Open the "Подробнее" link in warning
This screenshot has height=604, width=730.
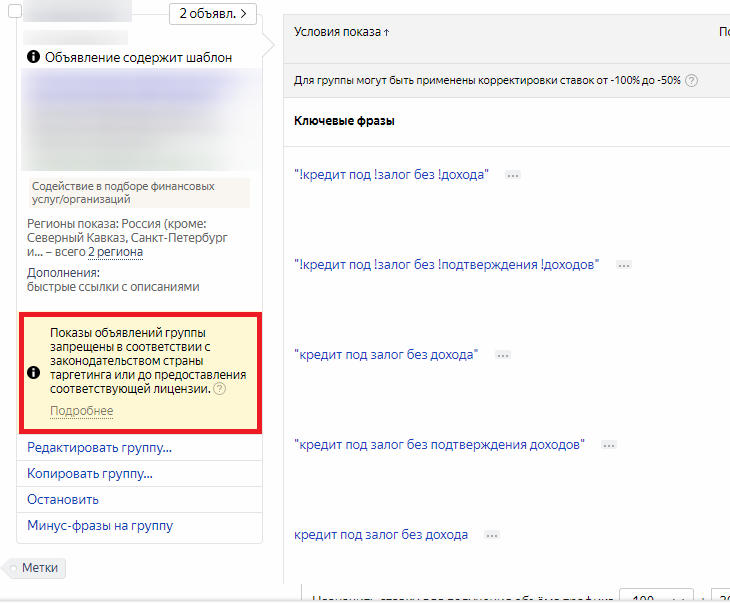(x=81, y=411)
